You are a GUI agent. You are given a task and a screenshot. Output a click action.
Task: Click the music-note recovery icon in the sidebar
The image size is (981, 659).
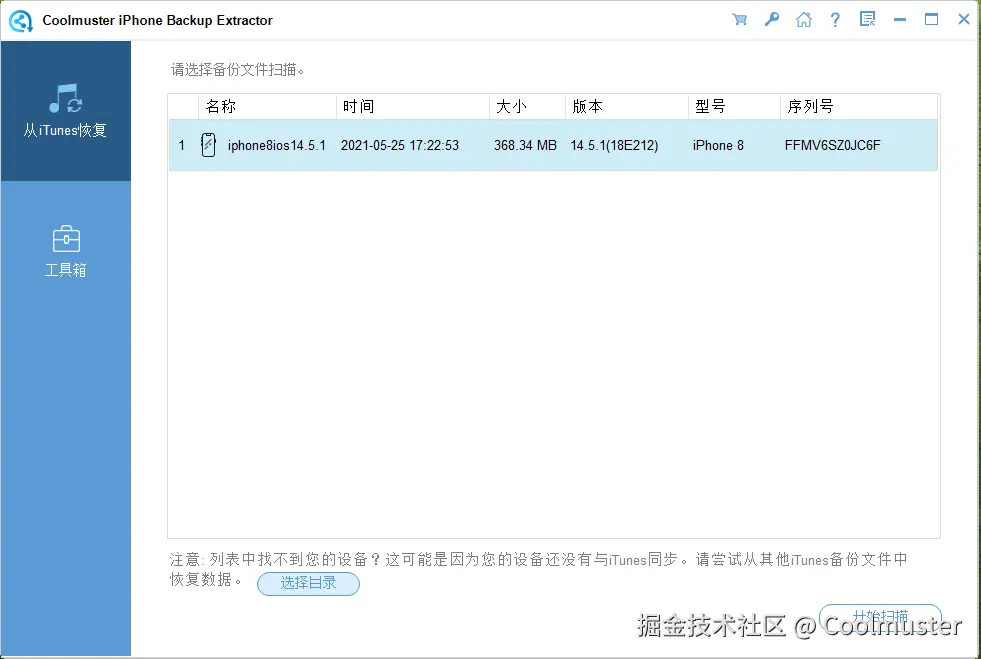(x=65, y=98)
